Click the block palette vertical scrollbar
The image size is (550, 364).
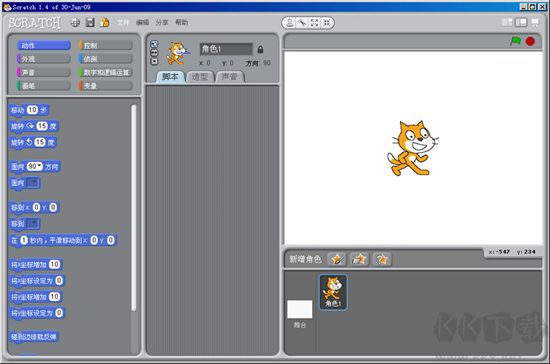click(x=133, y=208)
